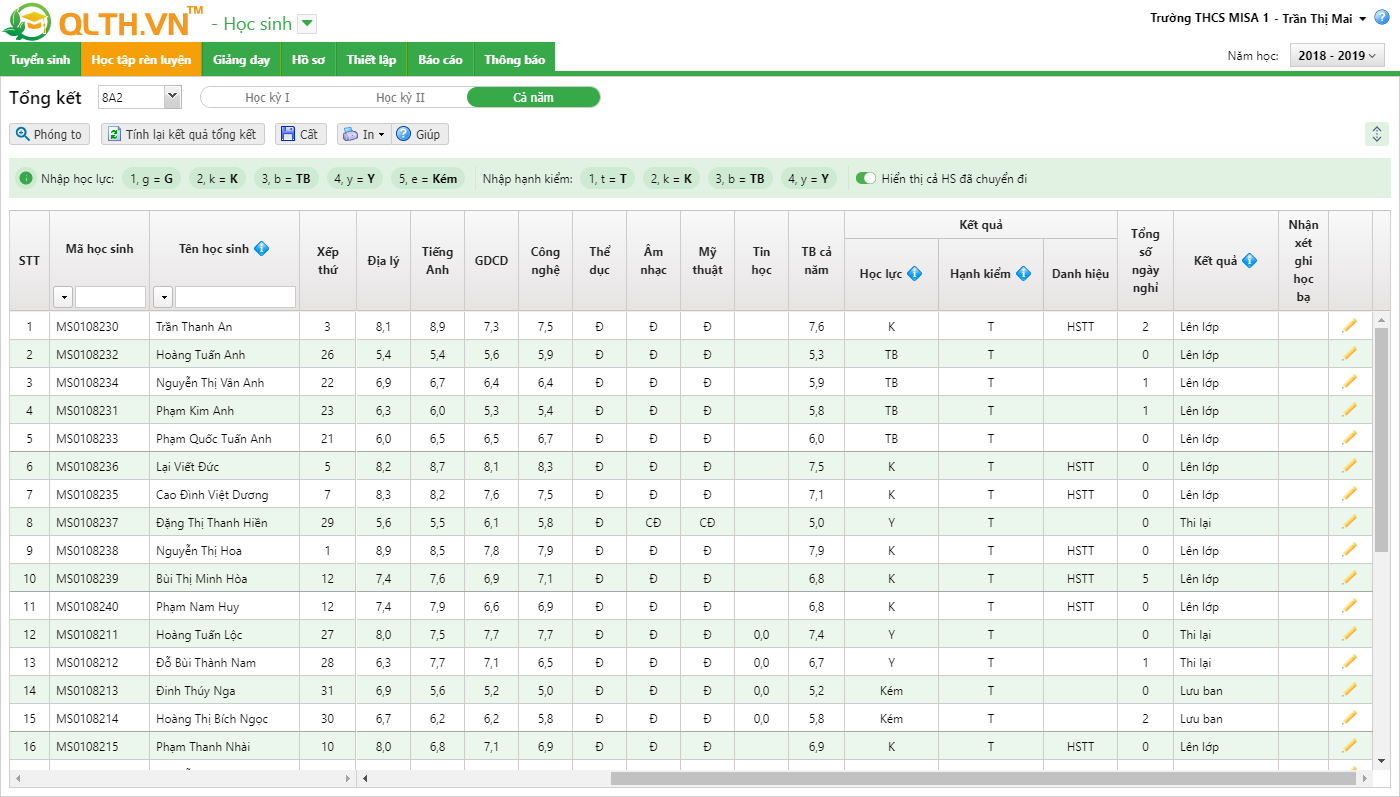
Task: Open filter operator dropdown for Tên học sinh
Action: [x=163, y=297]
